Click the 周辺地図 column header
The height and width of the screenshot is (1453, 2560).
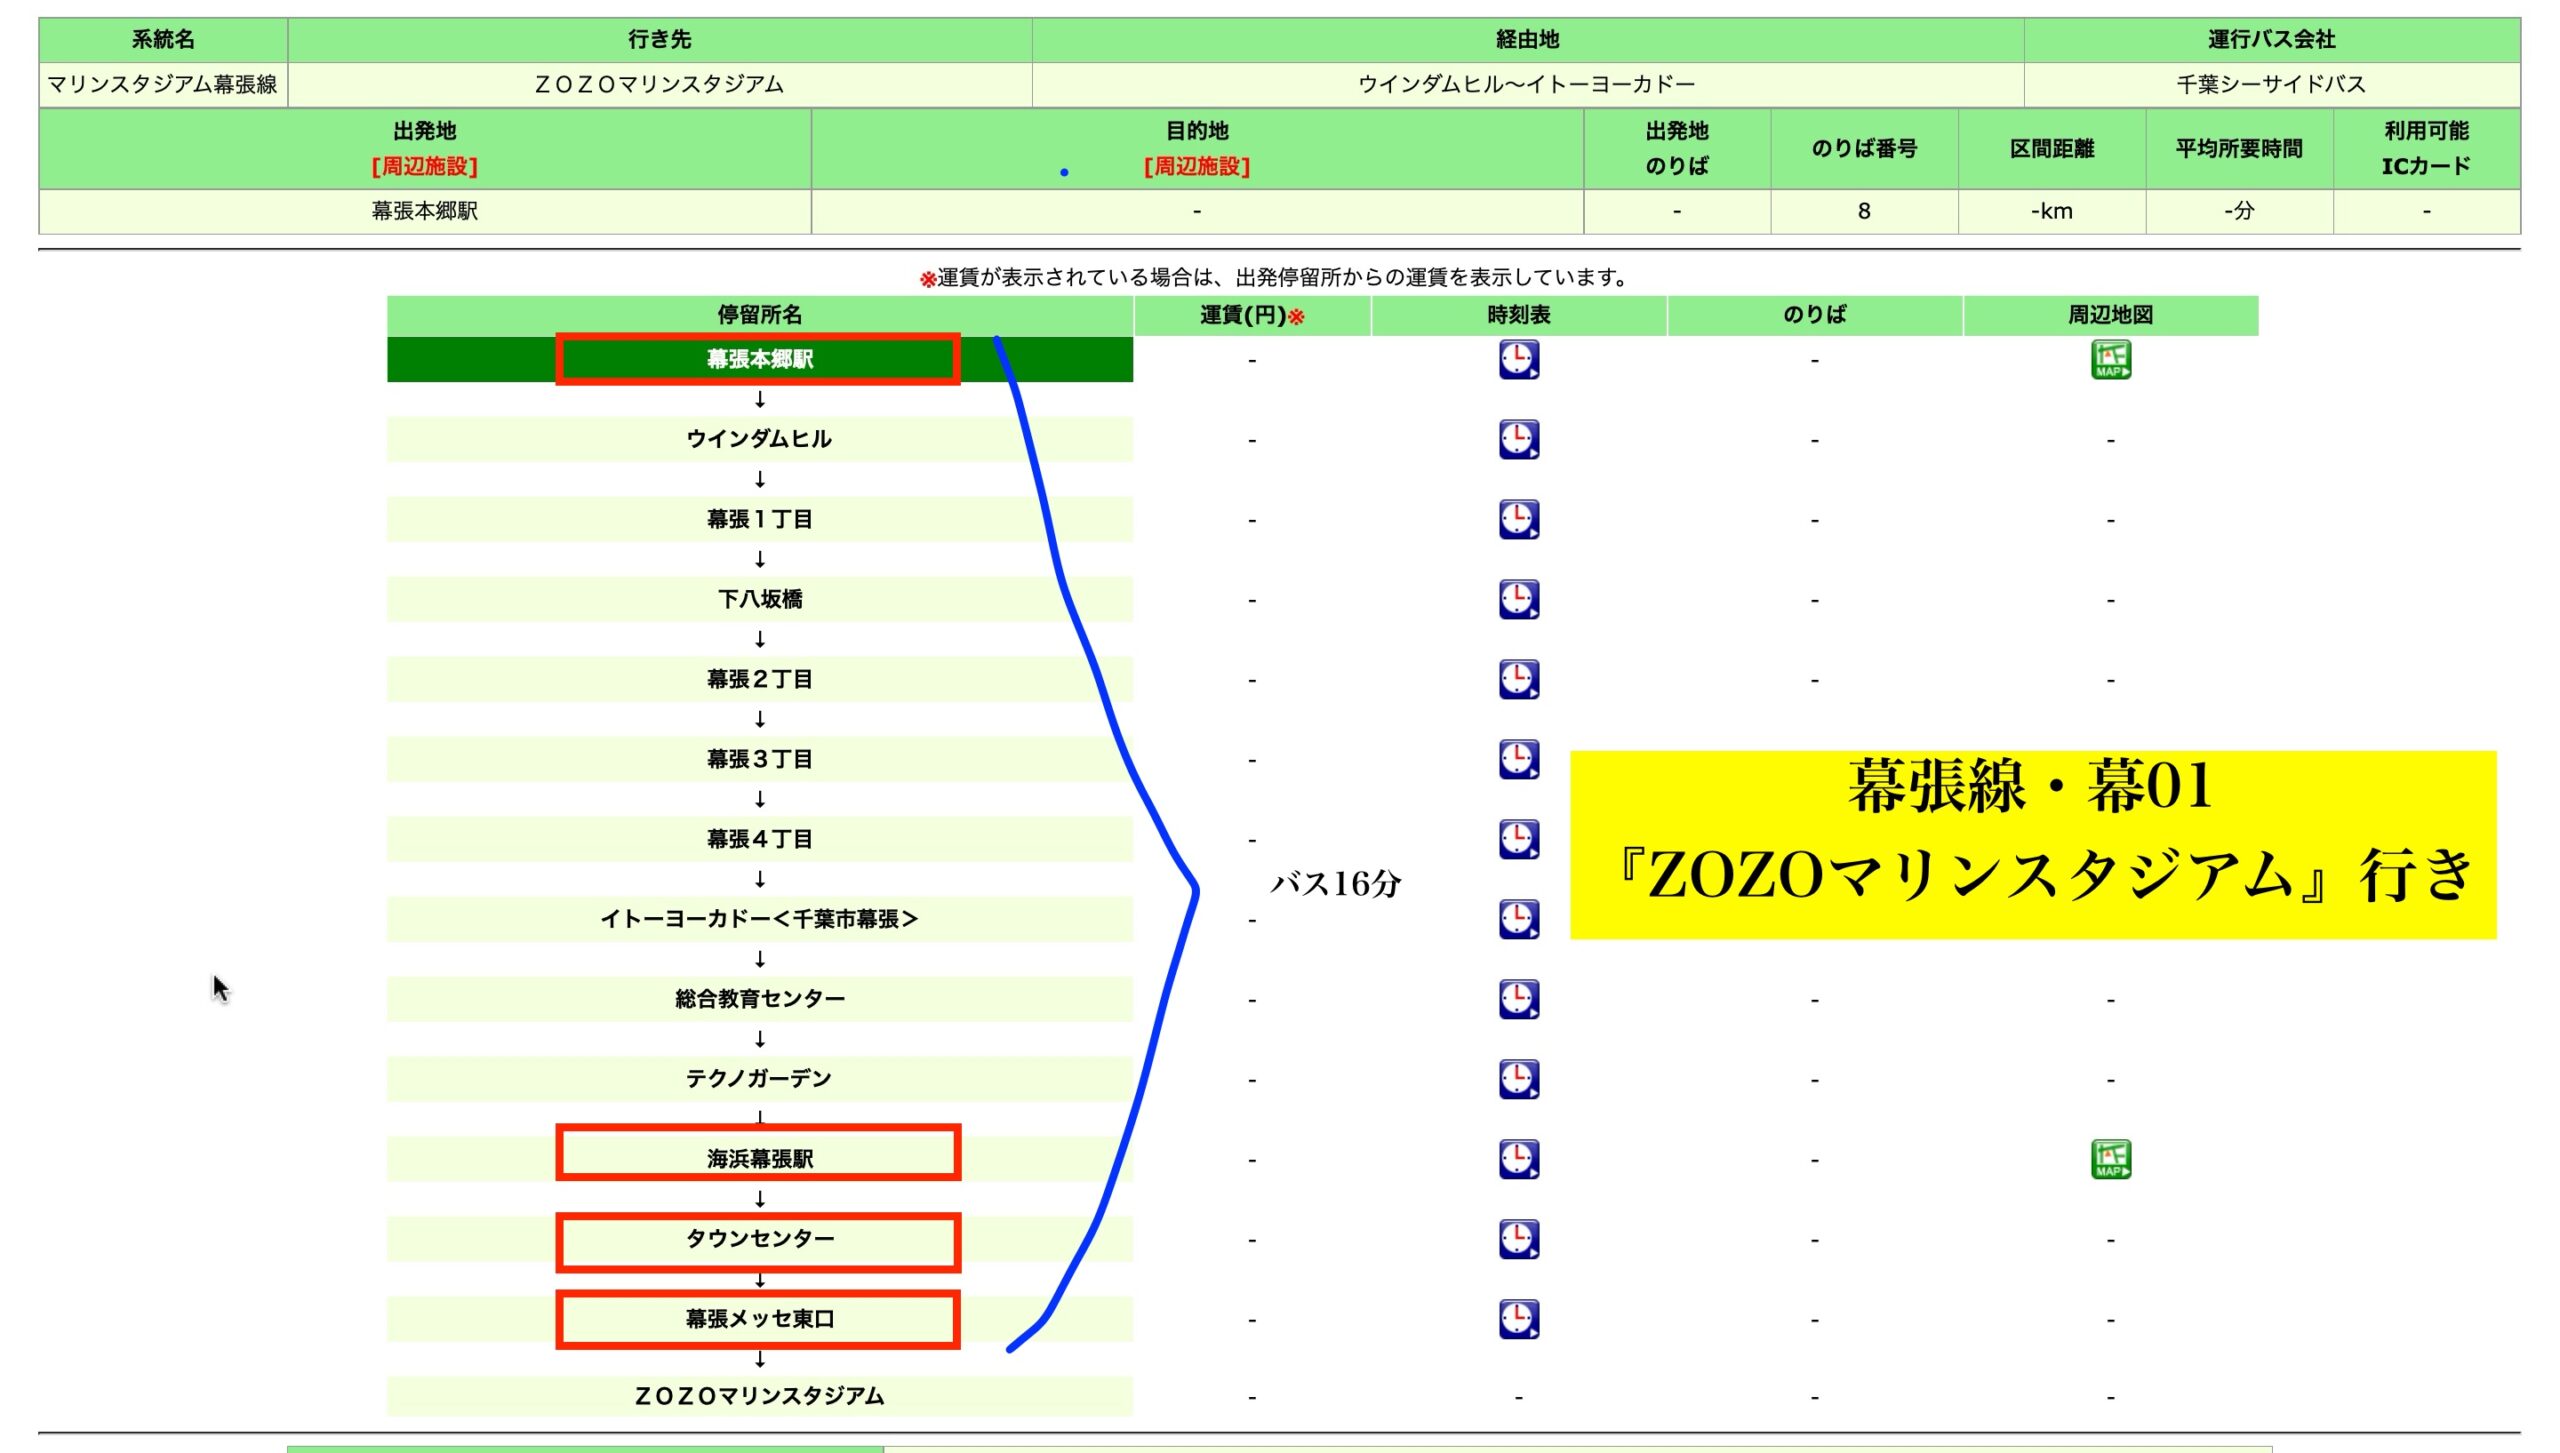[2110, 315]
